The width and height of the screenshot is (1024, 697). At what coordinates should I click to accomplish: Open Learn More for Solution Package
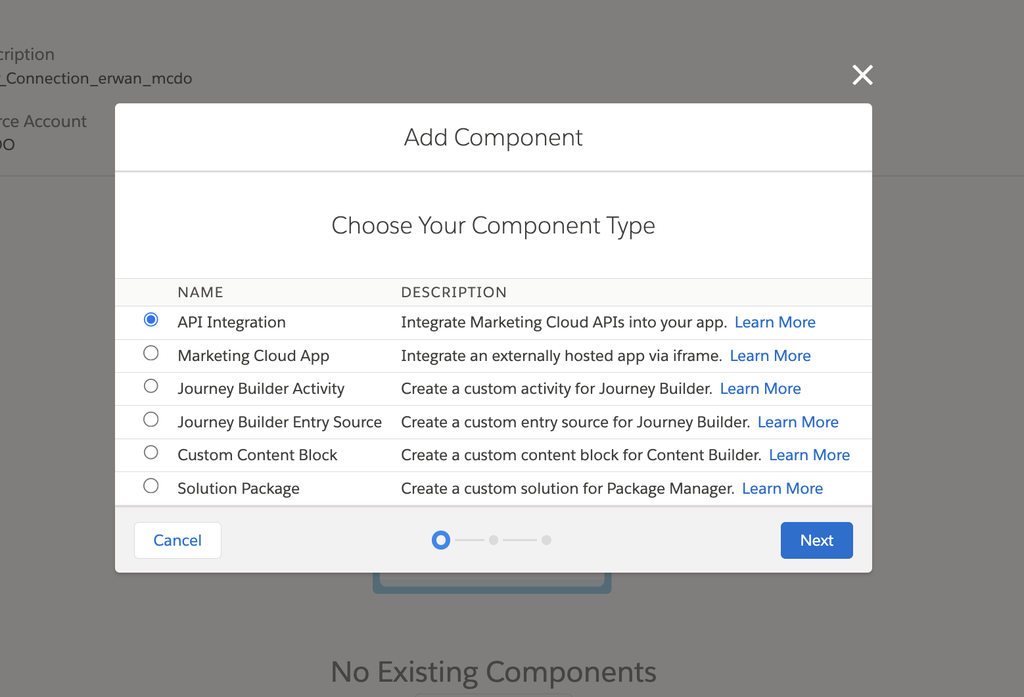782,489
